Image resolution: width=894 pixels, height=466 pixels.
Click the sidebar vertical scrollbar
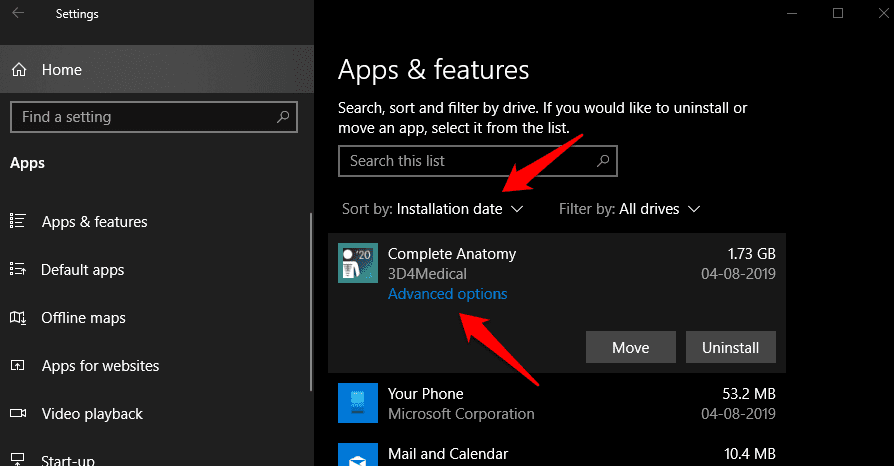pos(311,302)
